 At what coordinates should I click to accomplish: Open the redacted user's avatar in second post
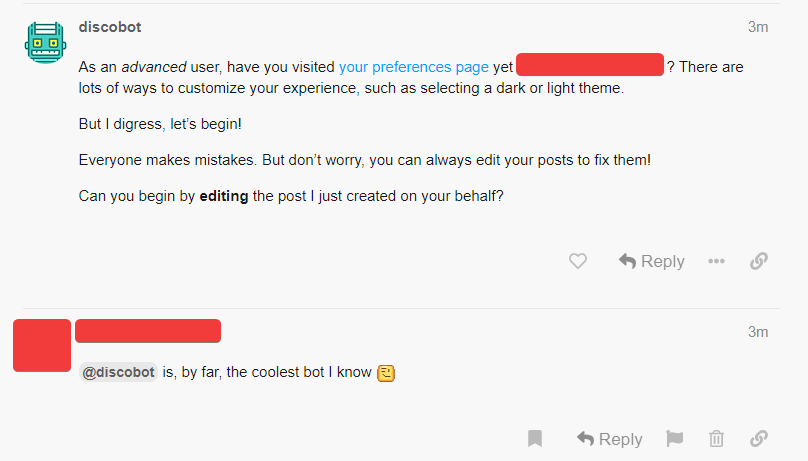42,346
